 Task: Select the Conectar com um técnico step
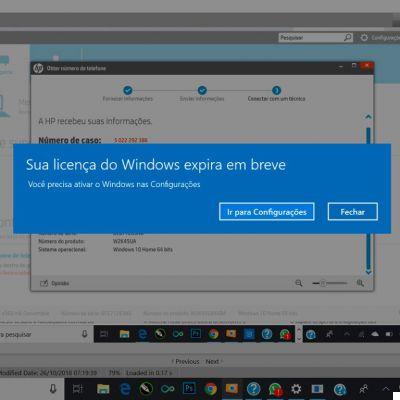click(276, 90)
